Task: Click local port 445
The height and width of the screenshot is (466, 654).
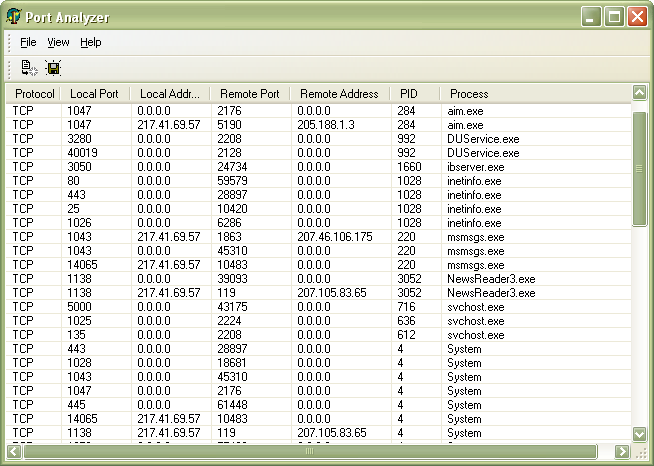Action: 76,405
